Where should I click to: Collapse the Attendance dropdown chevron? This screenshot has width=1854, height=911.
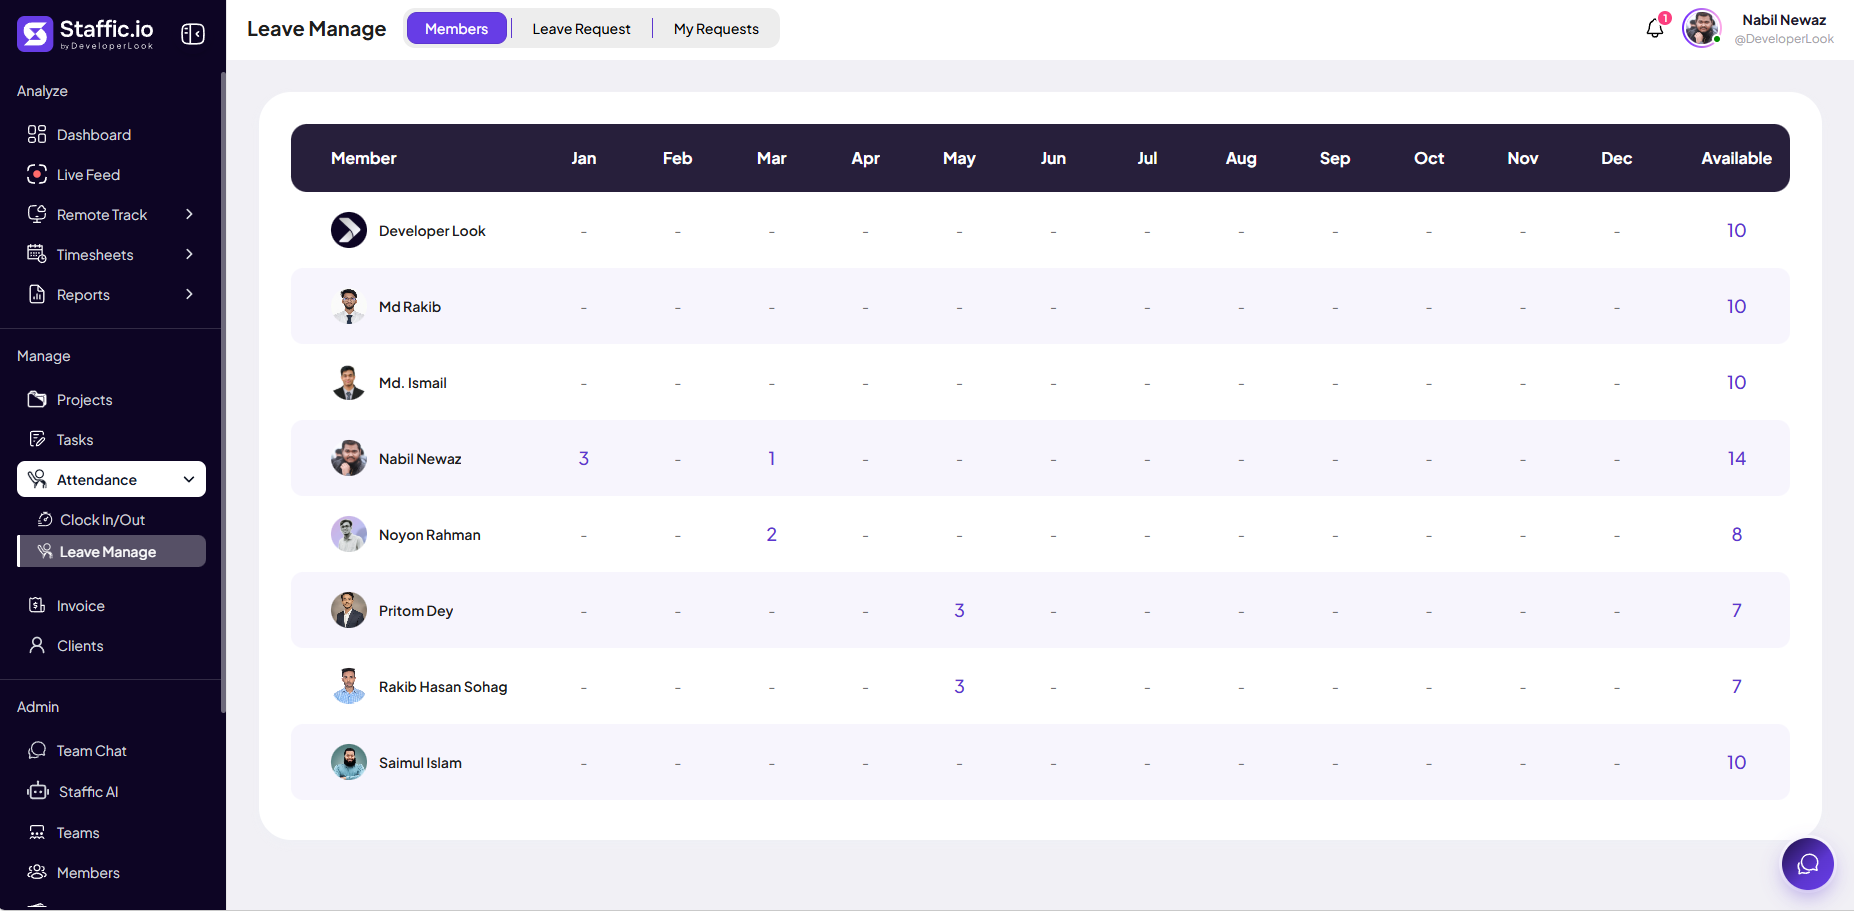pos(189,479)
